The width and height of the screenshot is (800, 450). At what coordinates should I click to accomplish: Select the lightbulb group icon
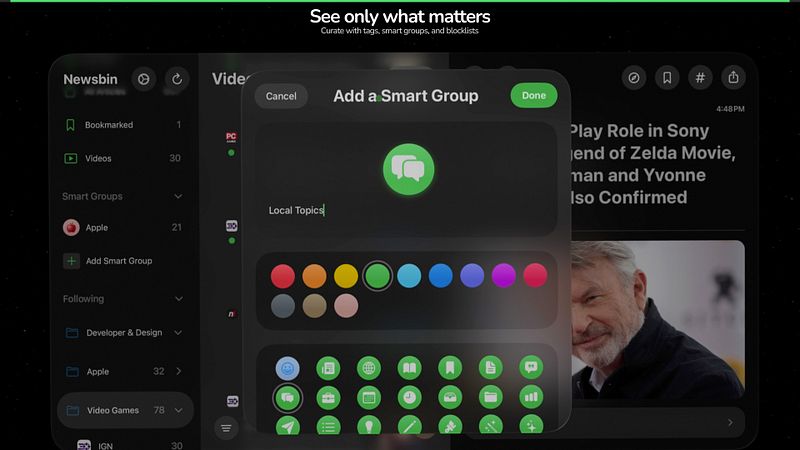pos(369,425)
